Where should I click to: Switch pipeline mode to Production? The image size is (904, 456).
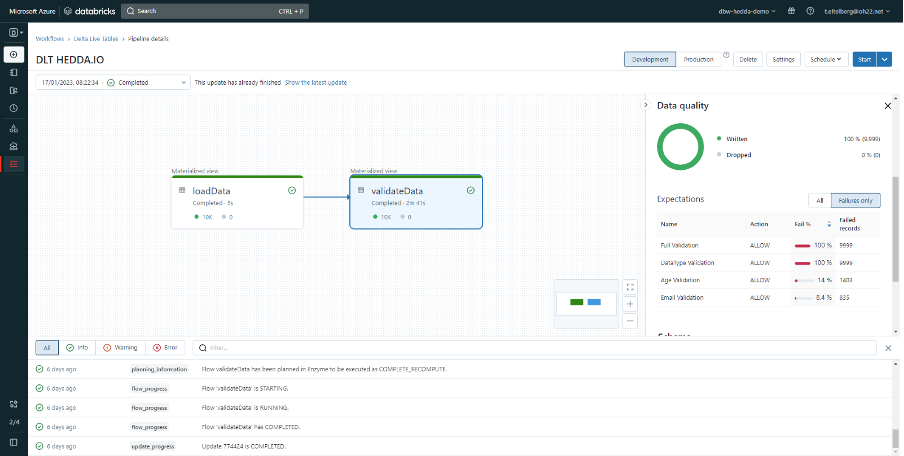click(x=698, y=59)
